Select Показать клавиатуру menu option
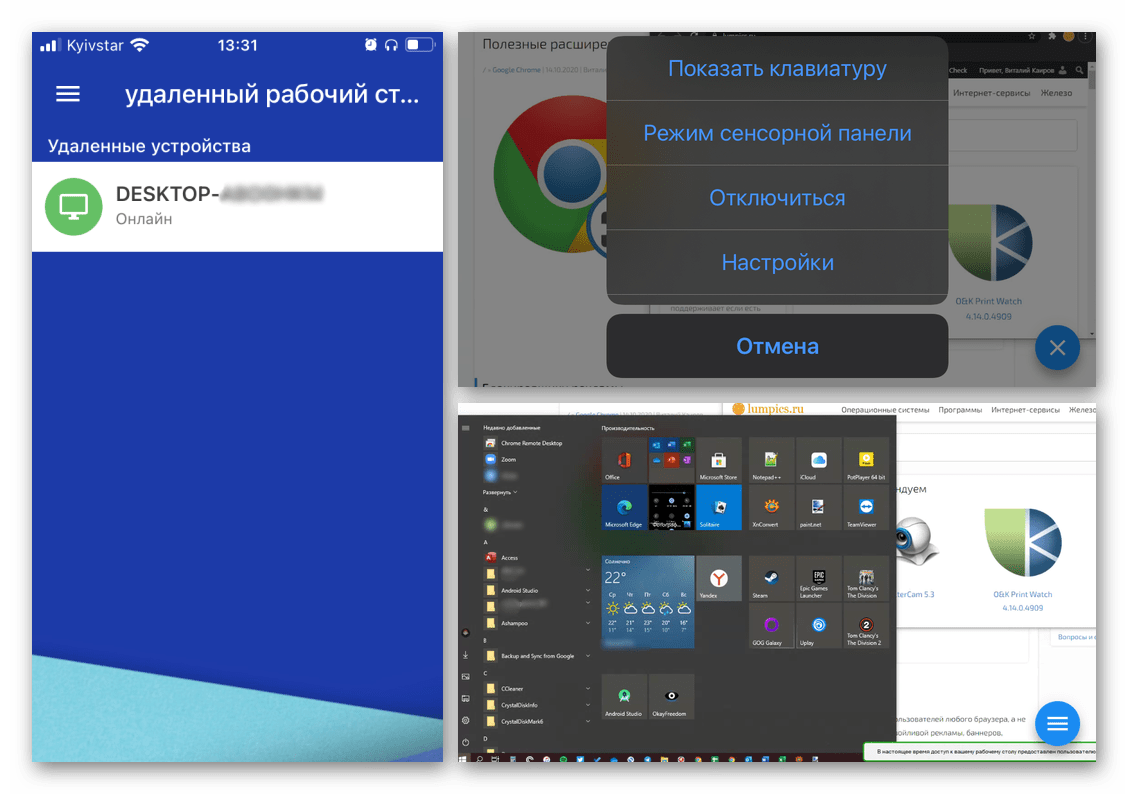Viewport: 1128px width, 794px height. coord(777,69)
